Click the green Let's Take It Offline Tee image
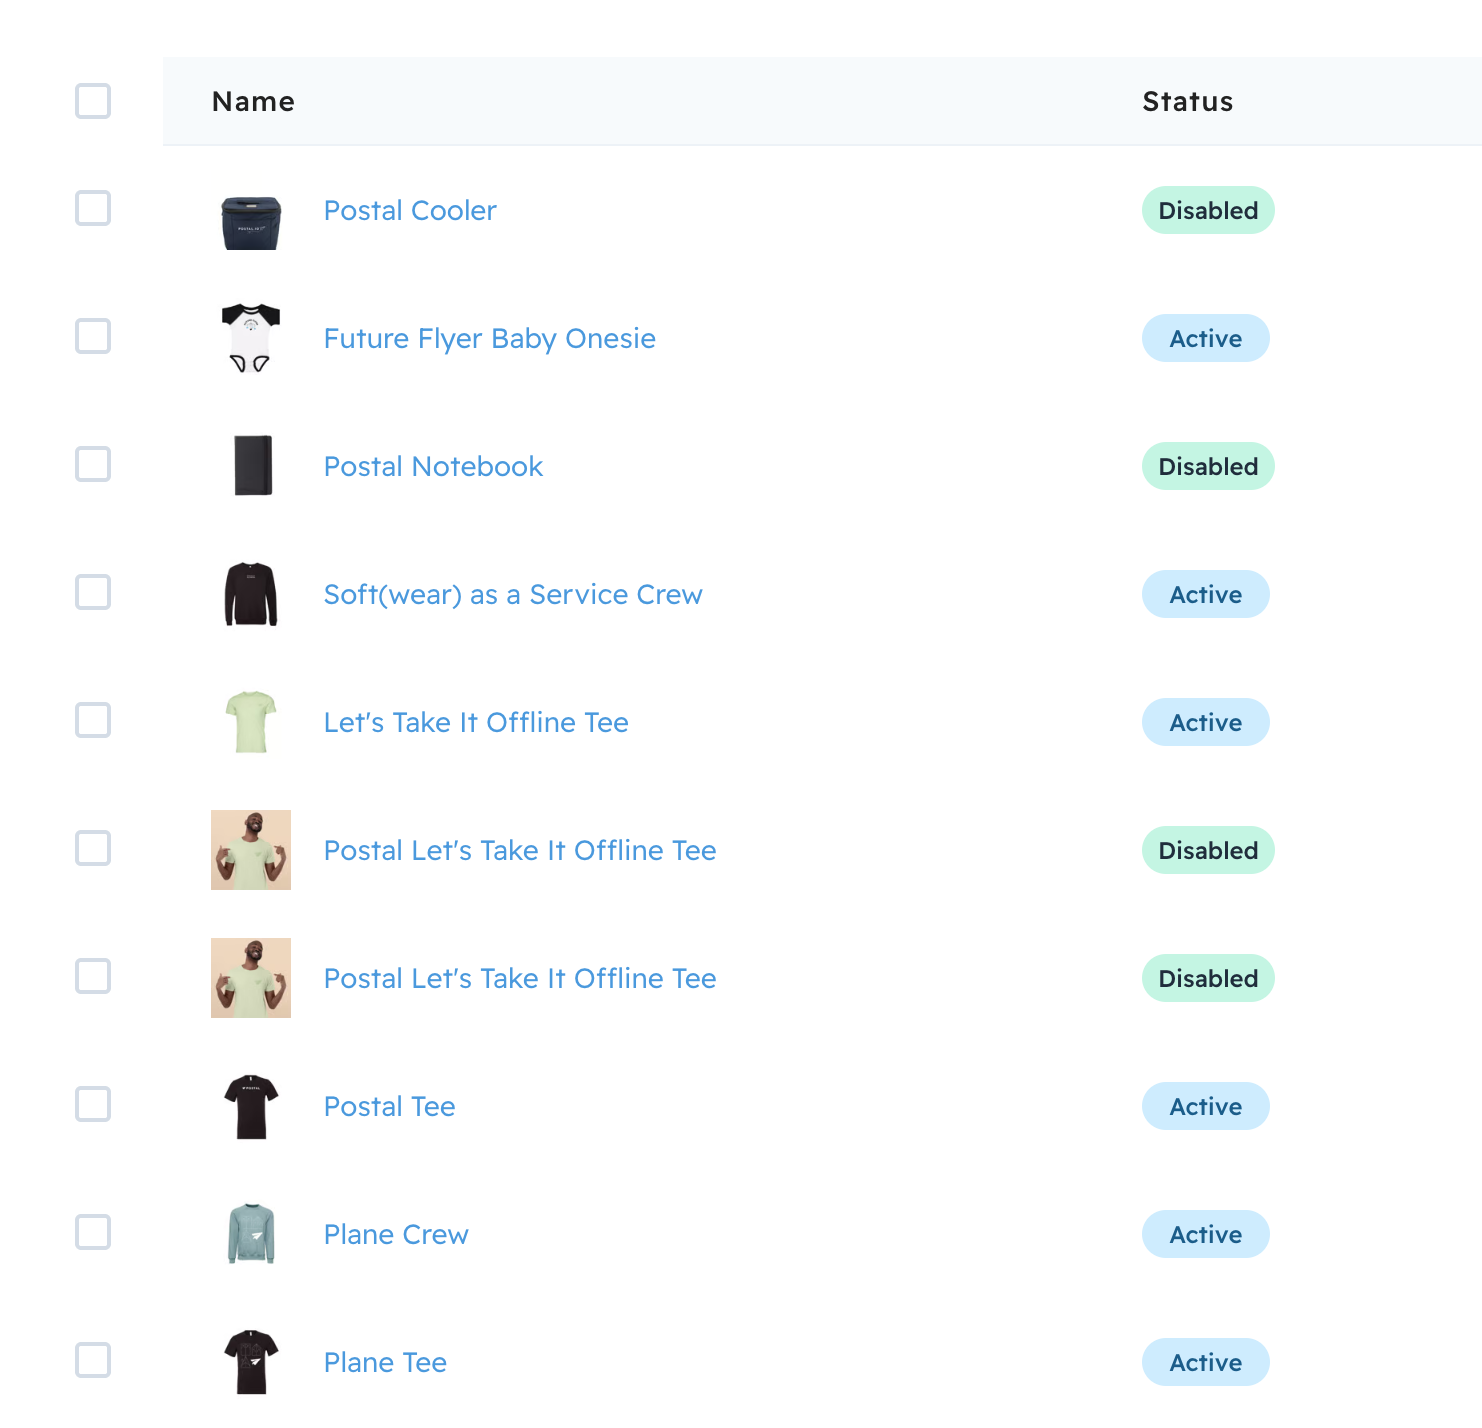The height and width of the screenshot is (1428, 1482). point(250,721)
